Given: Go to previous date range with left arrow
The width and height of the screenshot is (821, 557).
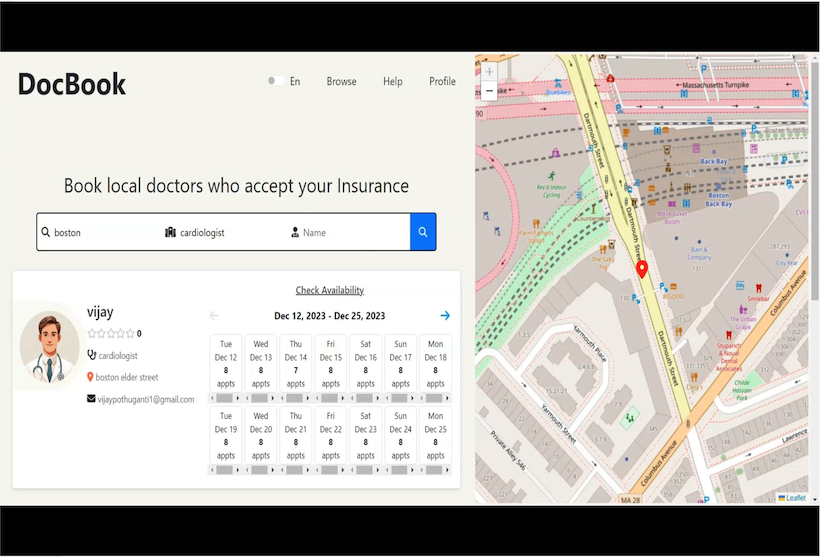Looking at the screenshot, I should (214, 315).
